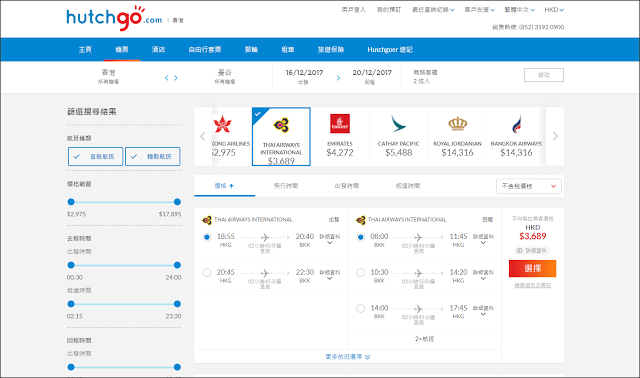
Task: Click Thai Airways logo in outbound flight panel
Action: click(x=207, y=220)
